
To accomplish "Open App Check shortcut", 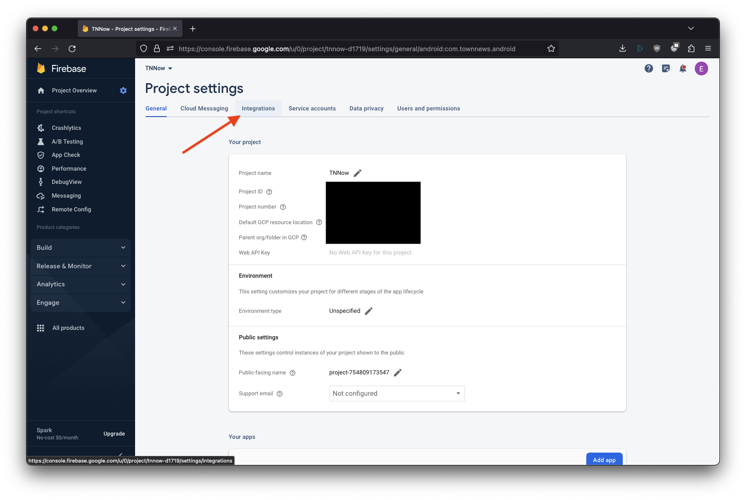I will 66,155.
